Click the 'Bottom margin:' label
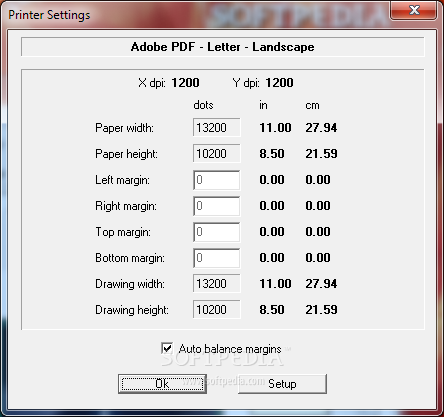444x417 pixels. coord(130,258)
